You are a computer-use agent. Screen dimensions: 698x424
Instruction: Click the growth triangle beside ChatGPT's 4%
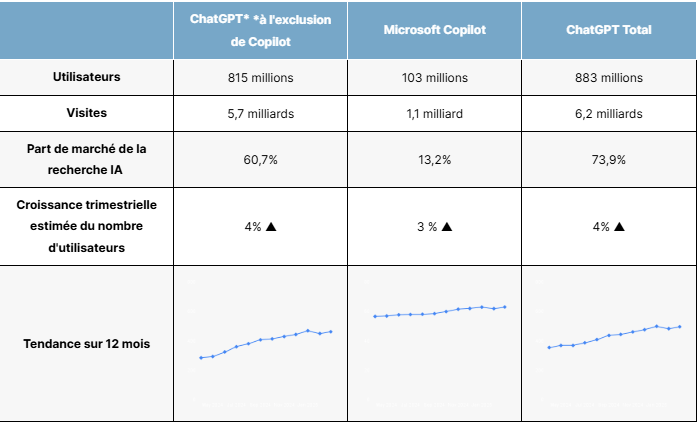pos(271,227)
